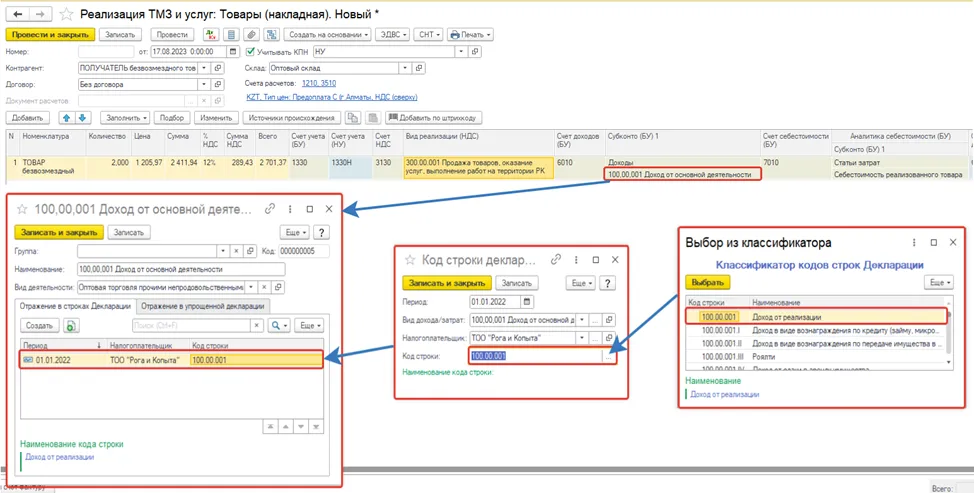Expand the Печать dropdown menu
The width and height of the screenshot is (974, 493).
pyautogui.click(x=470, y=35)
